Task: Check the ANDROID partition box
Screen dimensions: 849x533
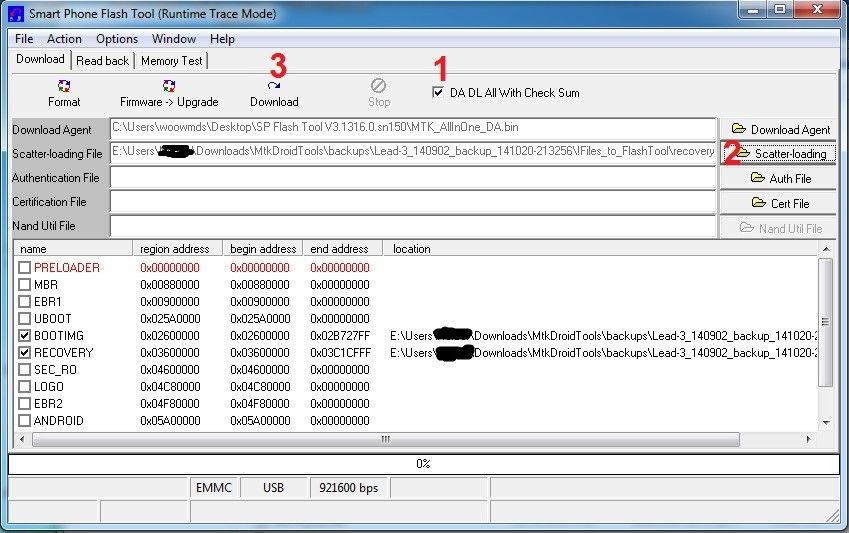Action: pos(24,421)
